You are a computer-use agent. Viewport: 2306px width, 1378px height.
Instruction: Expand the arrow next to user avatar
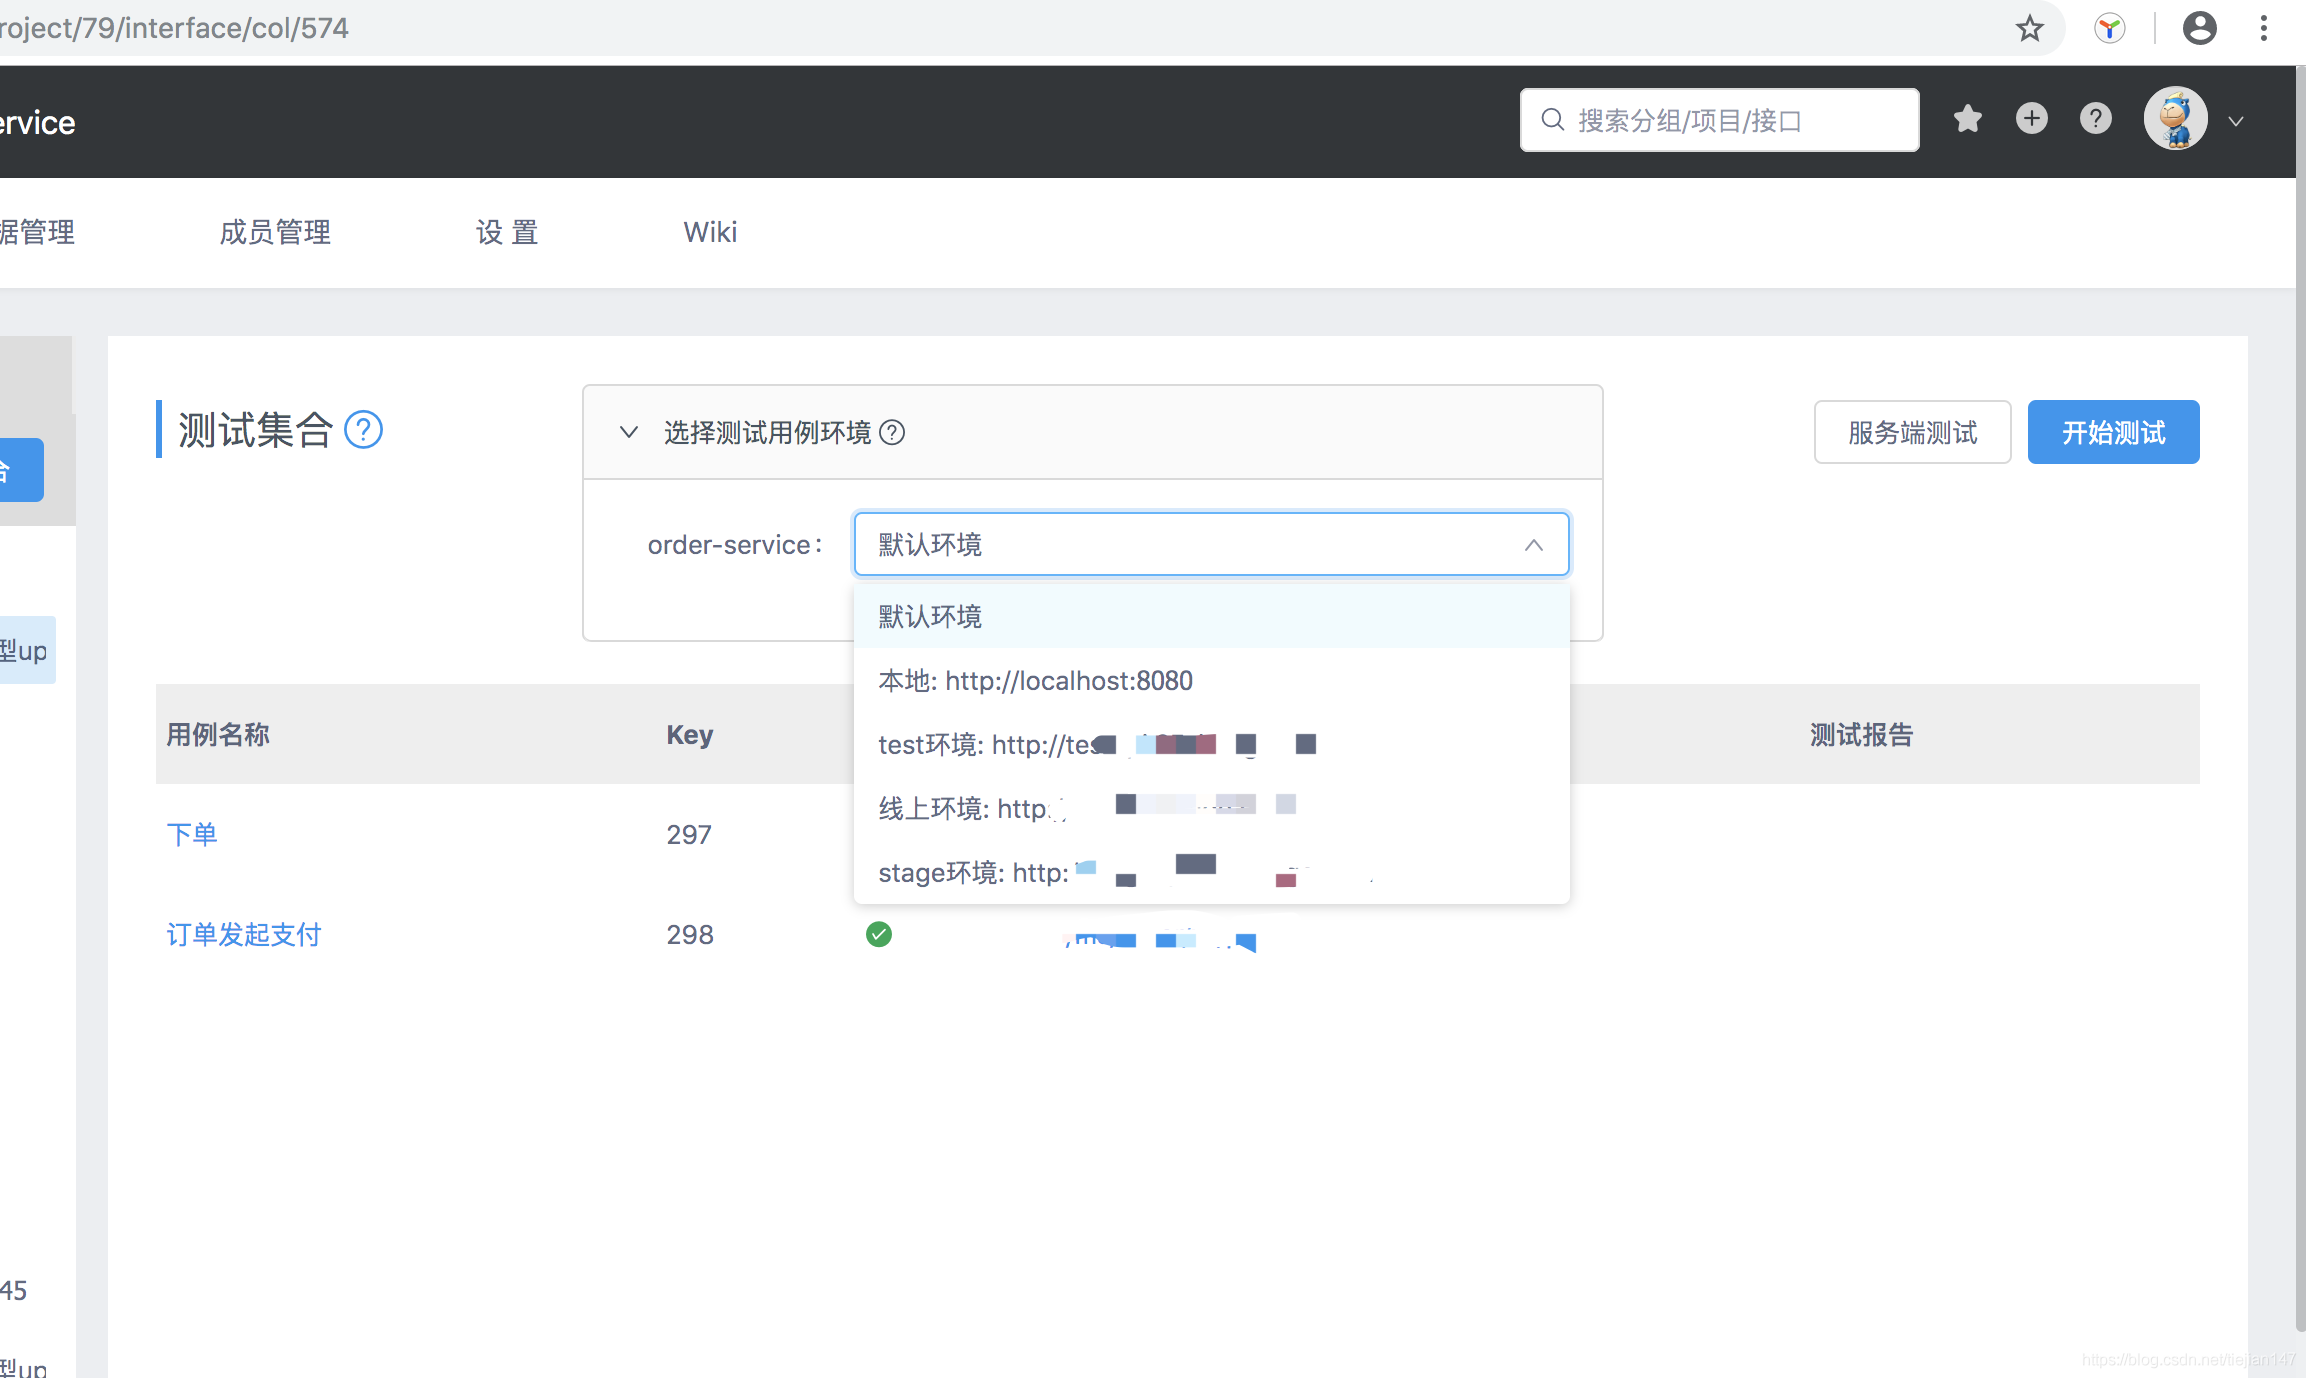2236,121
